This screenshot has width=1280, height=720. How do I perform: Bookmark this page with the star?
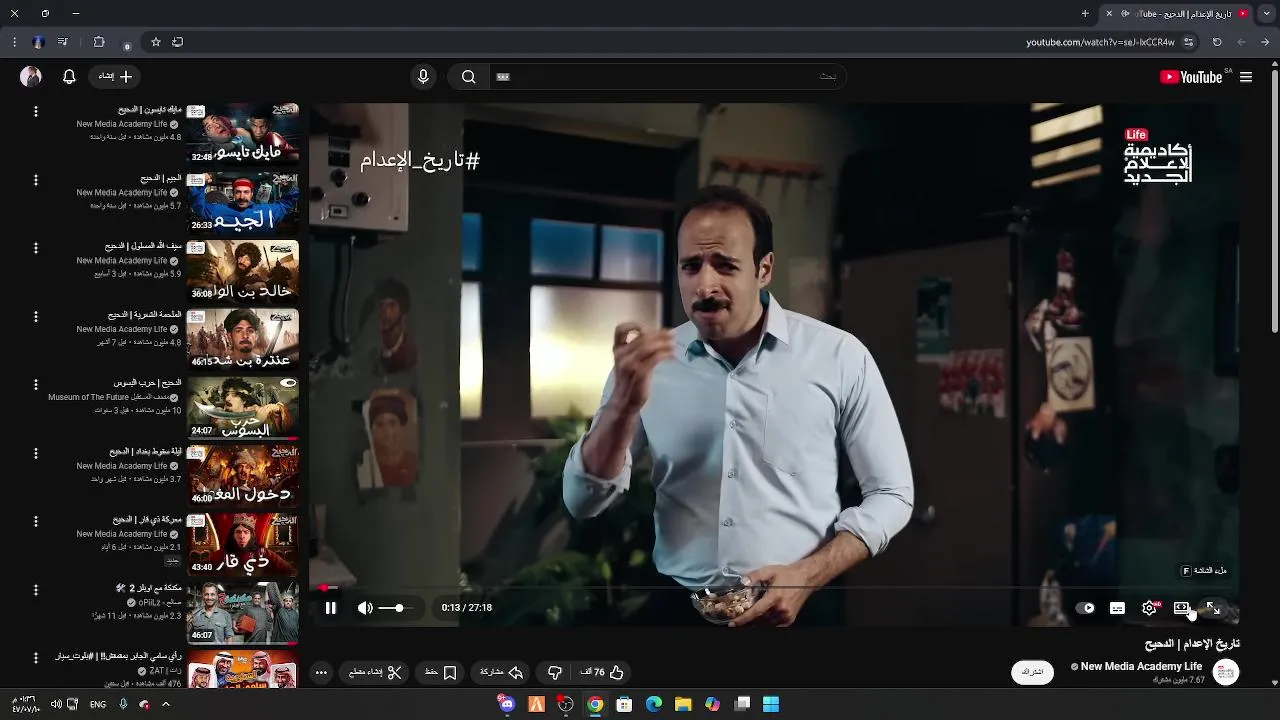pos(156,42)
